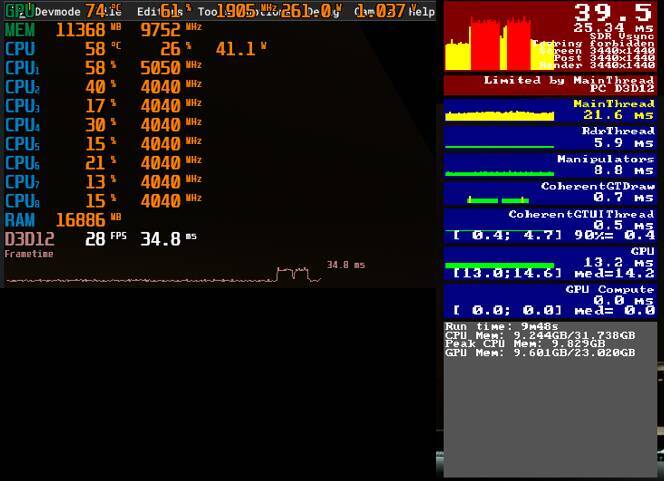
Task: Select the GPU Compute timing panel
Action: coord(550,300)
